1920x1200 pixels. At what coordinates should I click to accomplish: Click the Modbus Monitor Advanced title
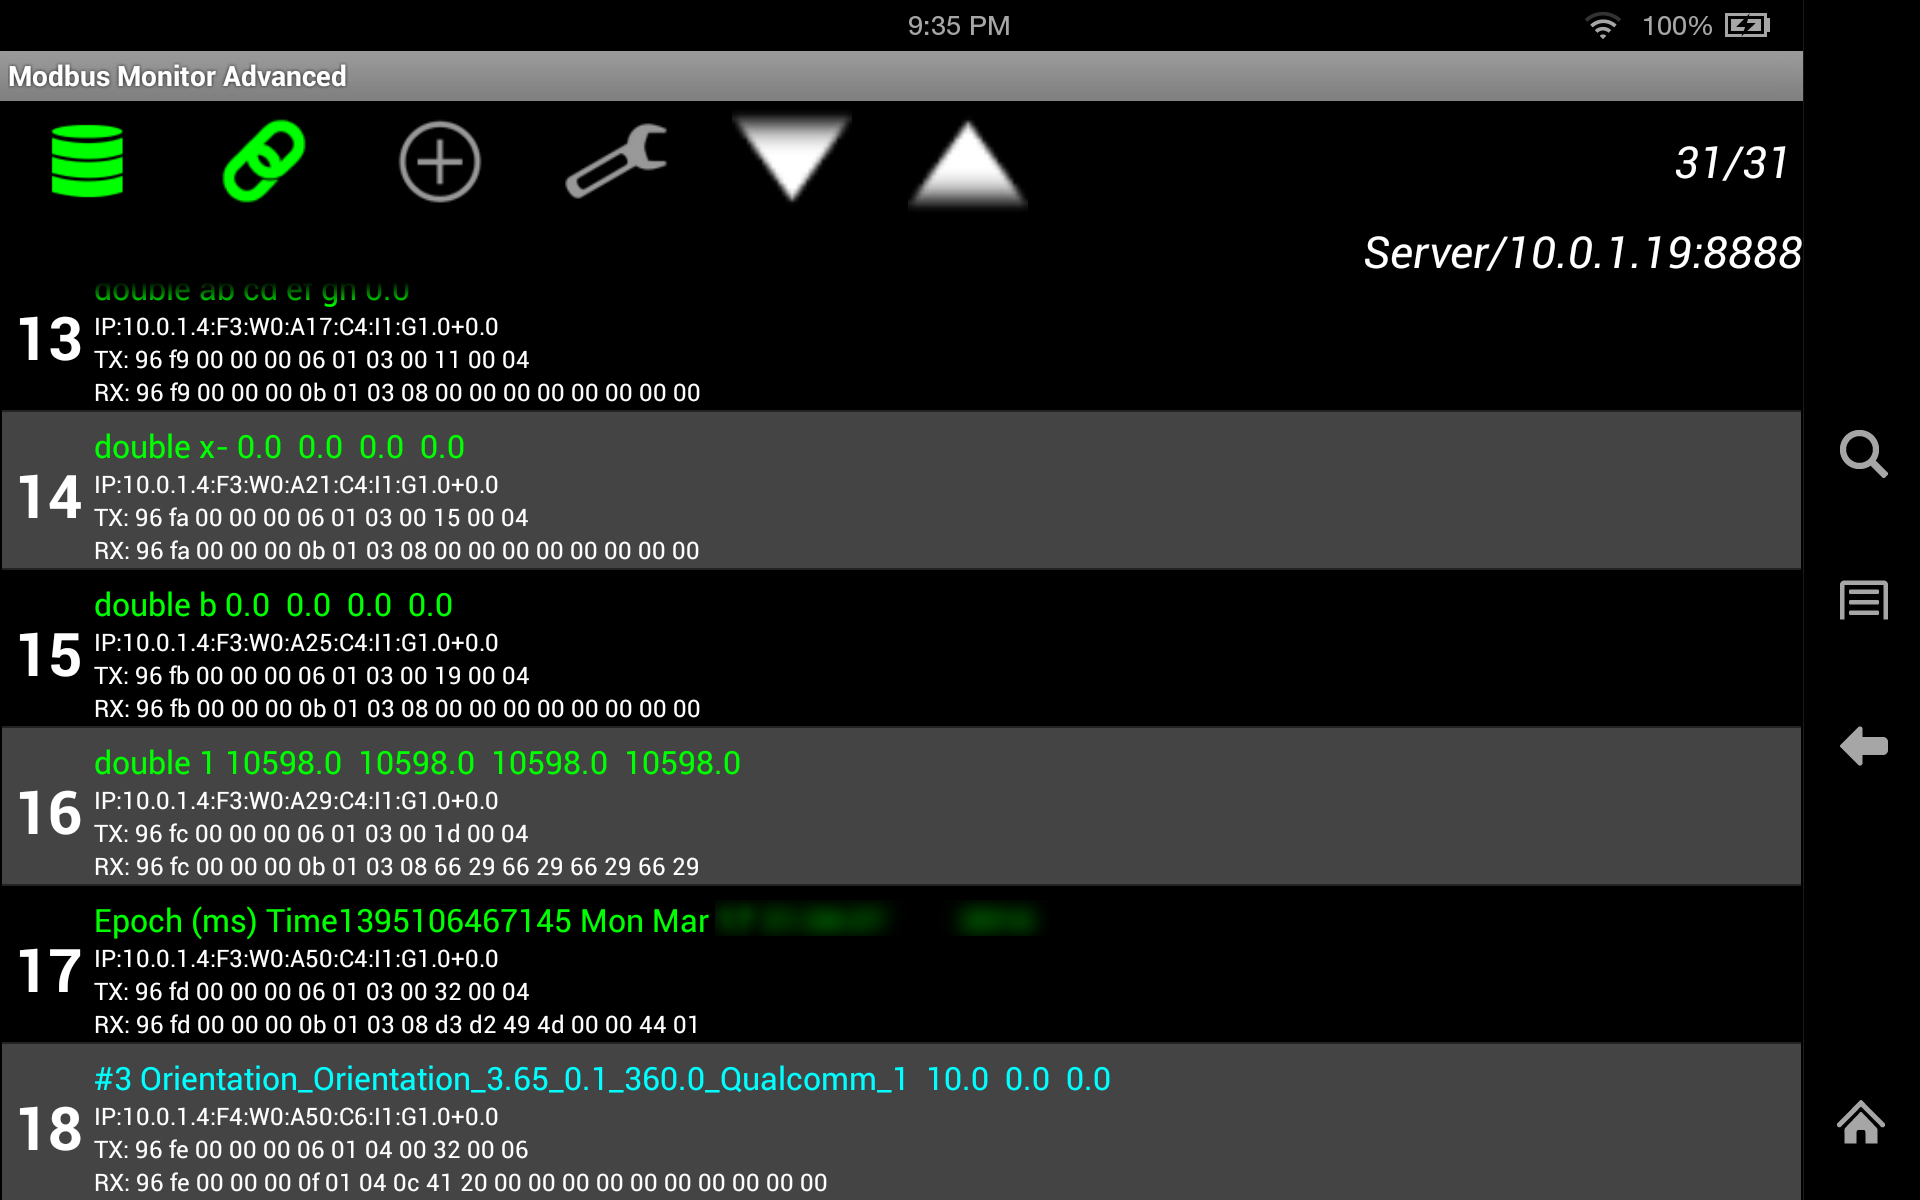pos(177,76)
